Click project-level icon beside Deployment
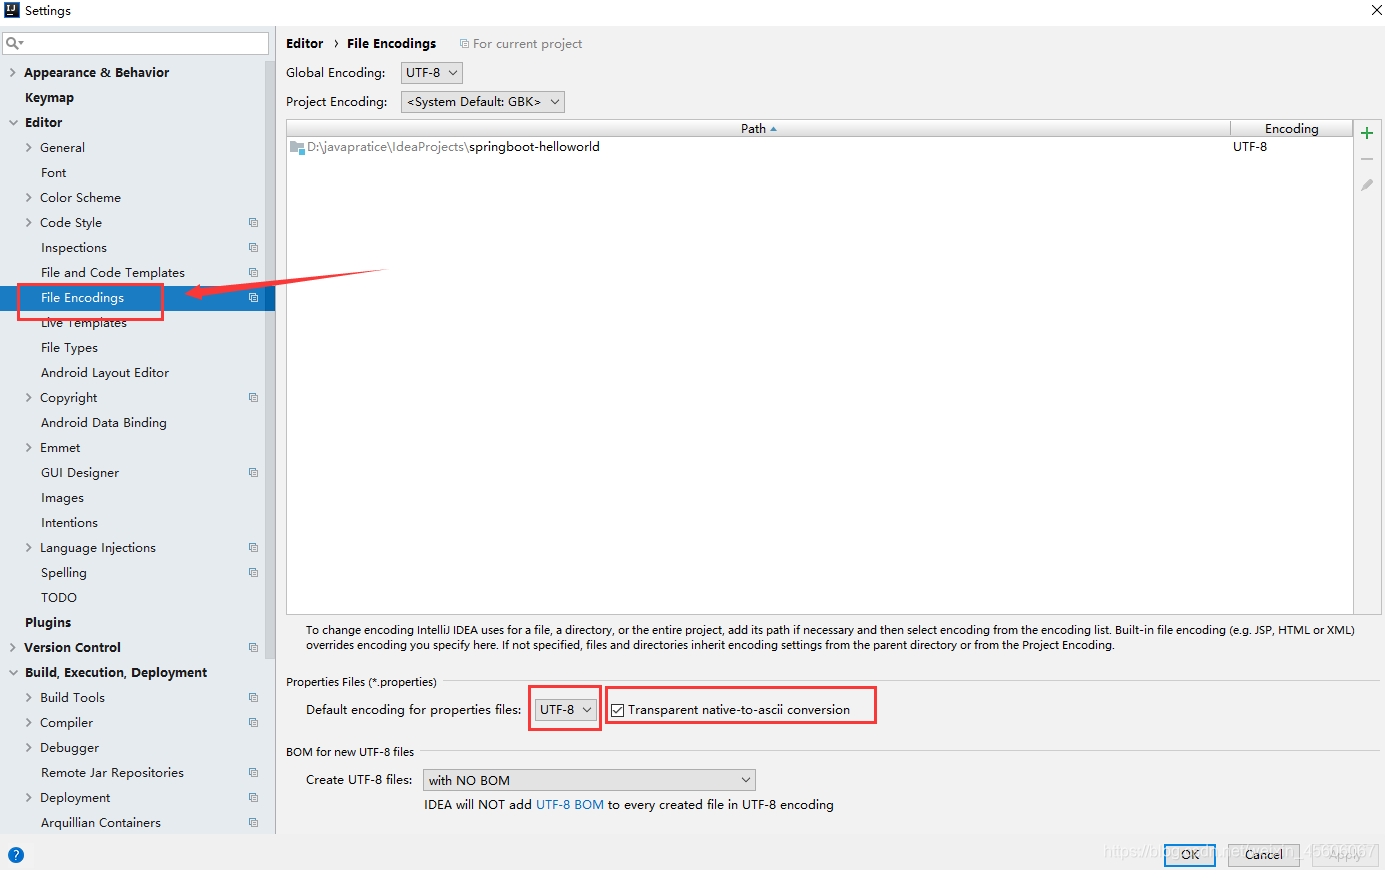 point(253,798)
